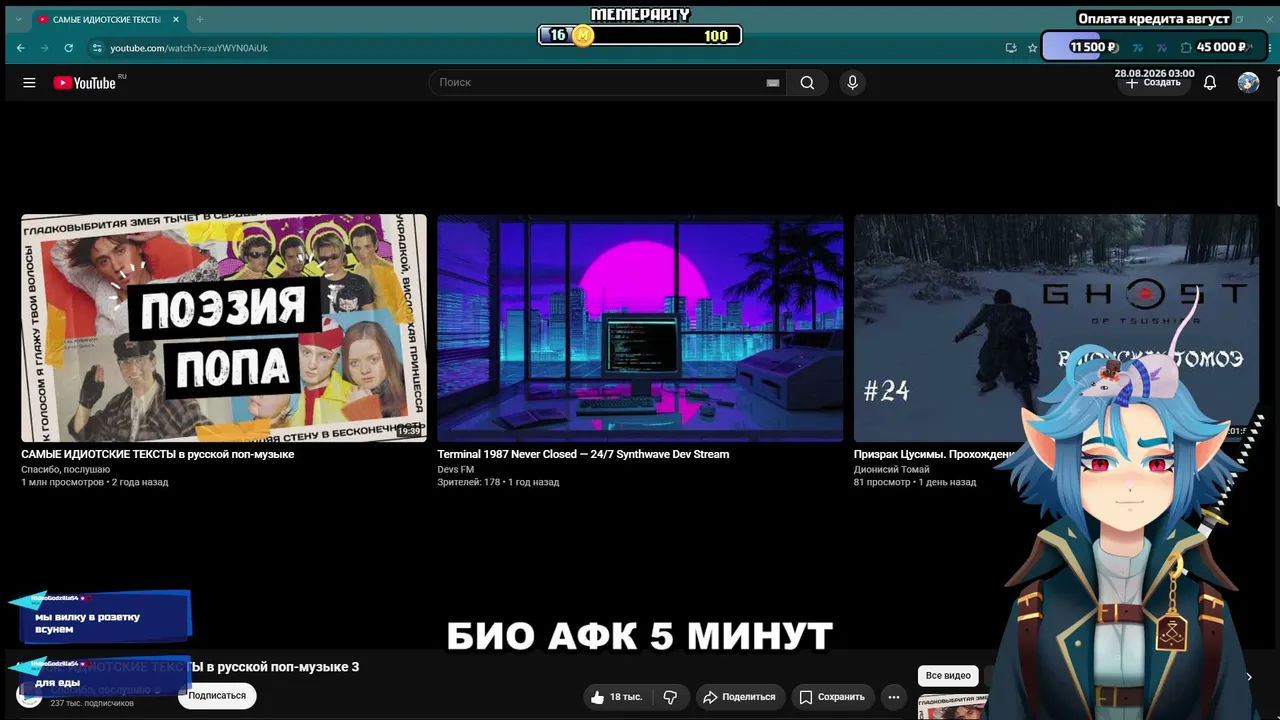Click the Поделиться share button
Viewport: 1280px width, 720px height.
[738, 697]
